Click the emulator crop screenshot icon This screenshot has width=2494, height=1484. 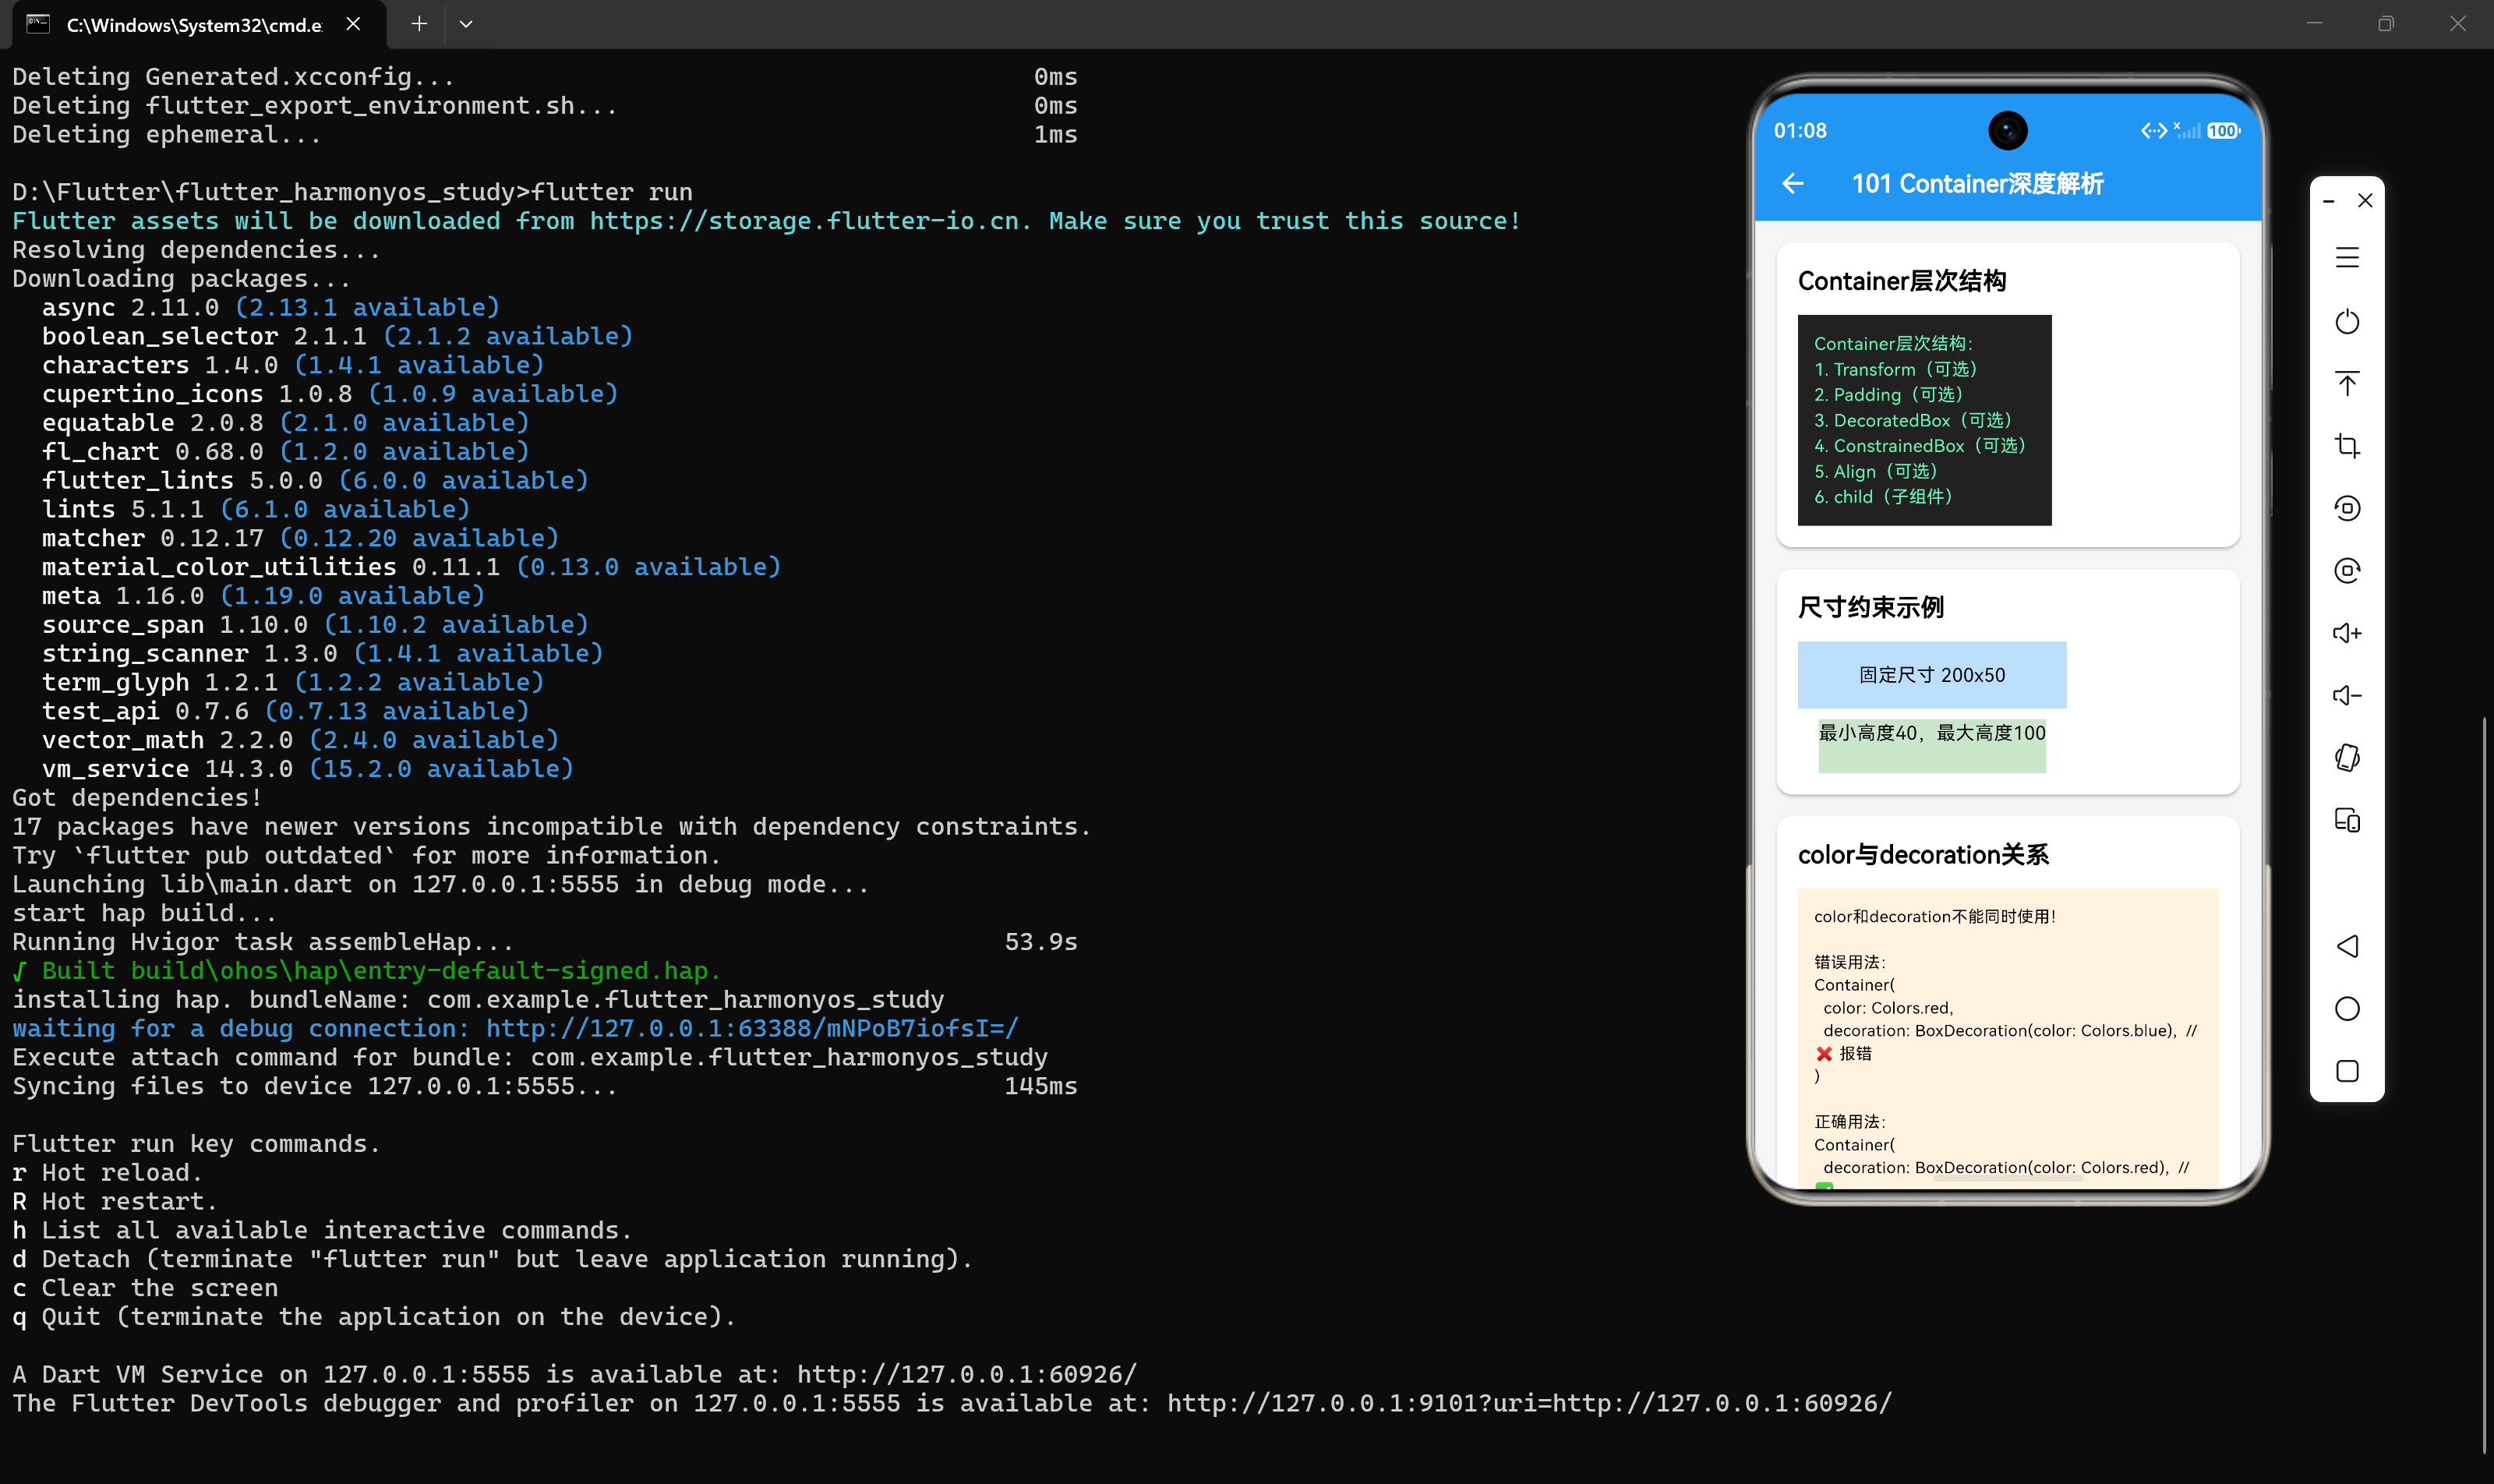[2347, 446]
